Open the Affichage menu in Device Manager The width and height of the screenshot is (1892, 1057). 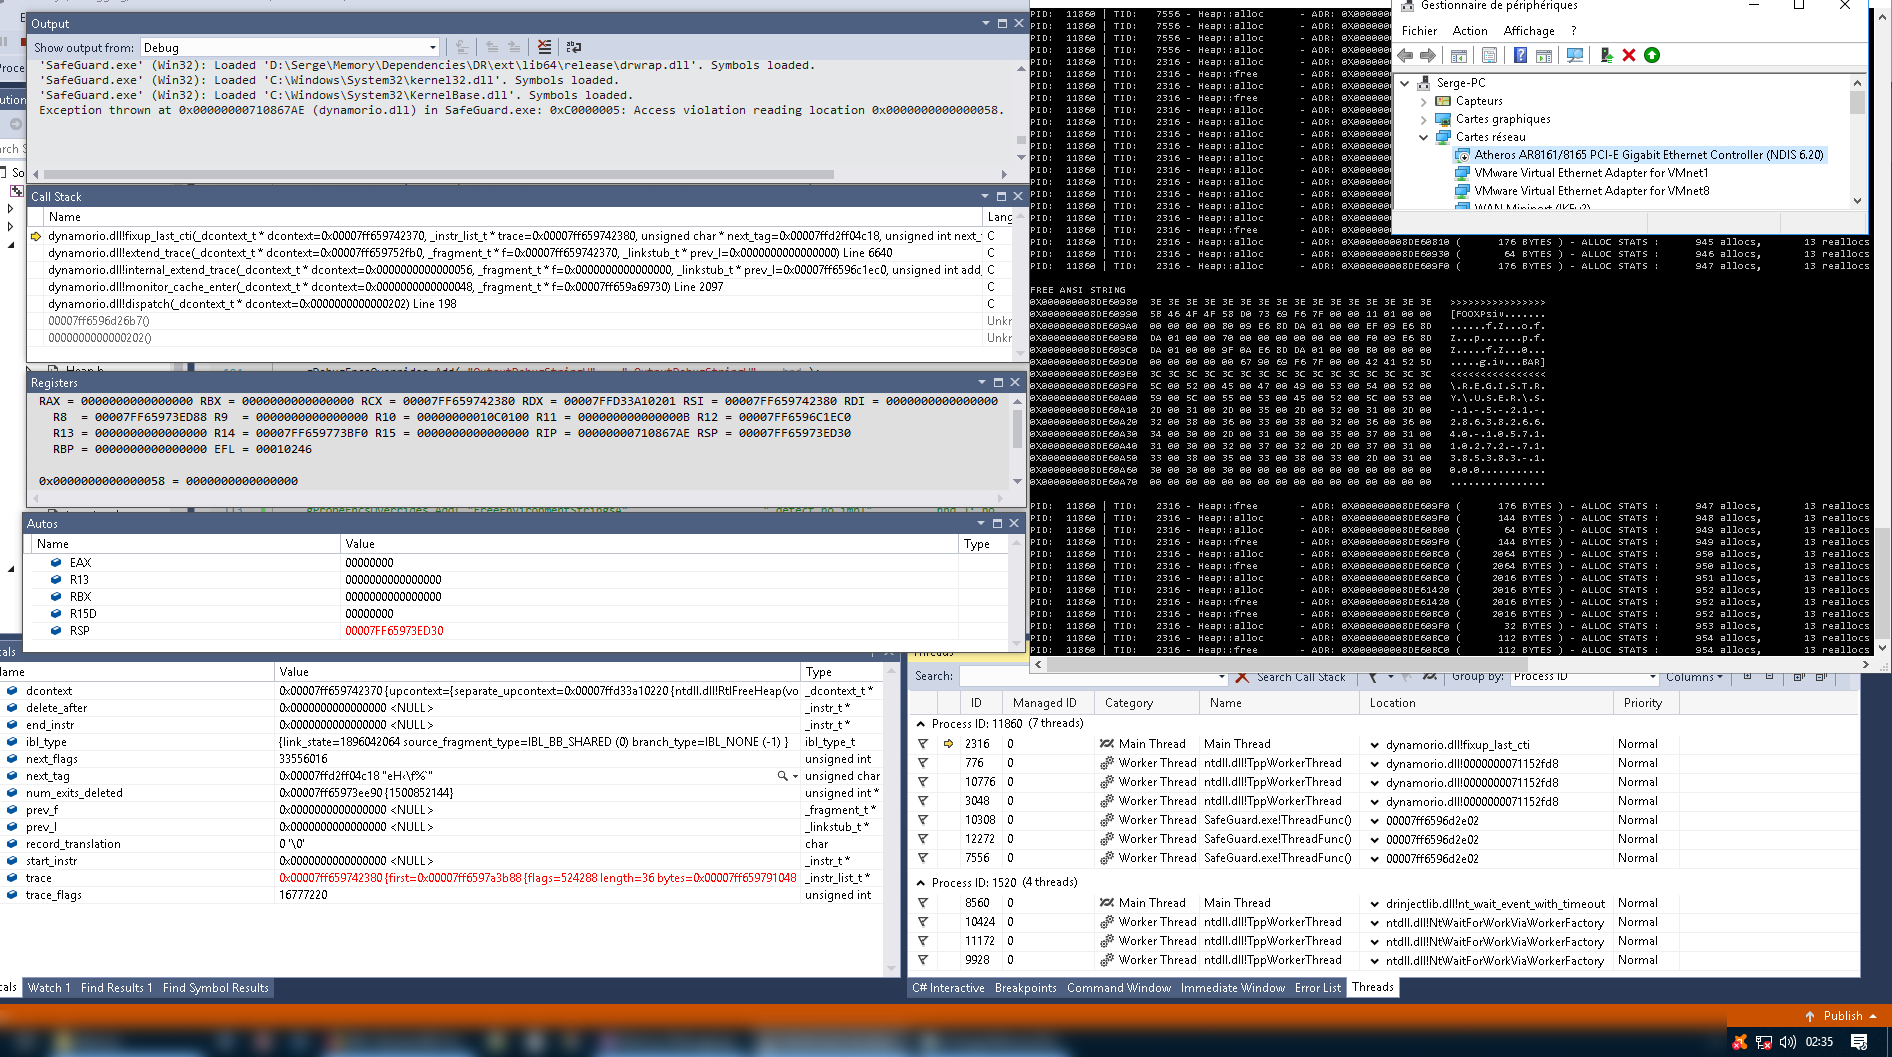point(1528,30)
